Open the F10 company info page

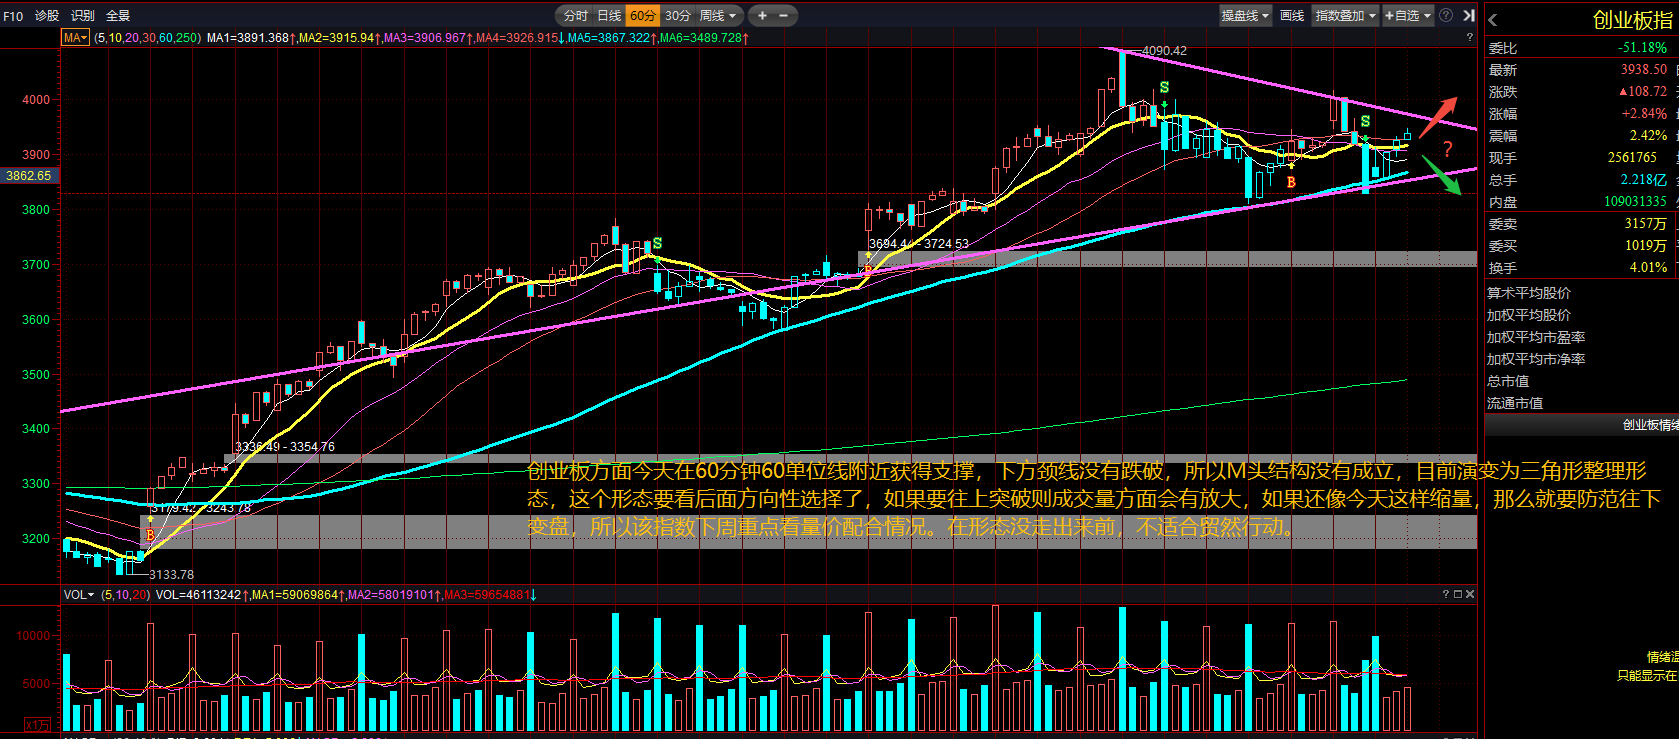click(13, 16)
